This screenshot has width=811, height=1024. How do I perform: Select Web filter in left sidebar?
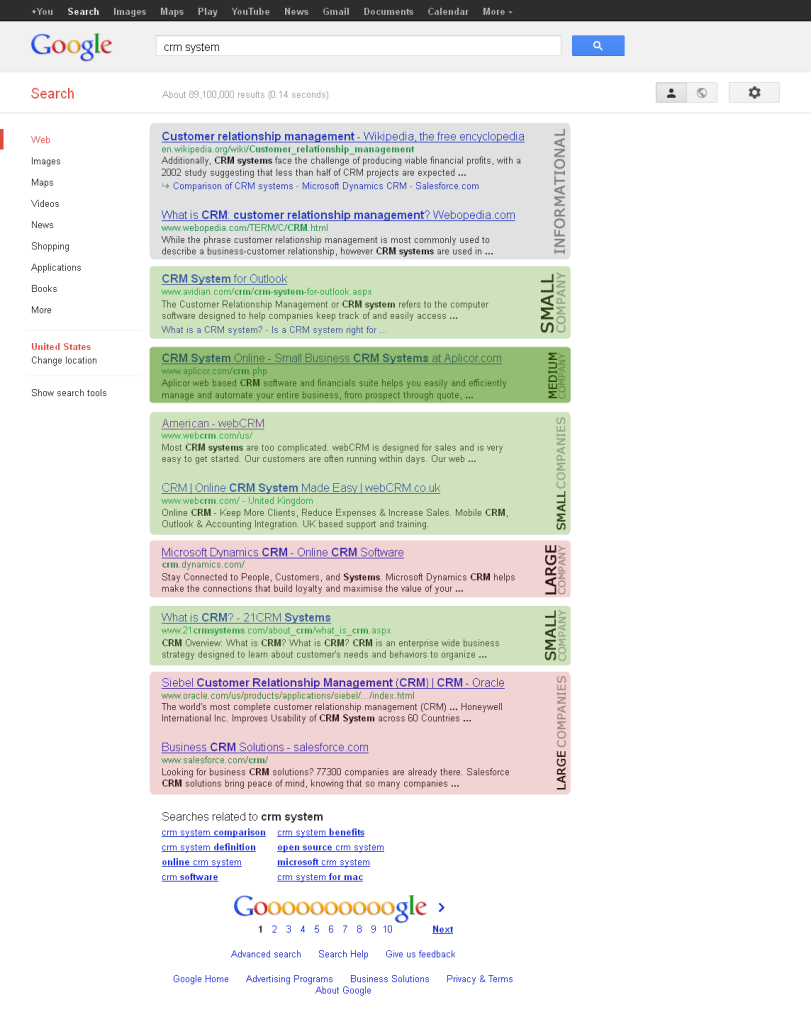(40, 140)
